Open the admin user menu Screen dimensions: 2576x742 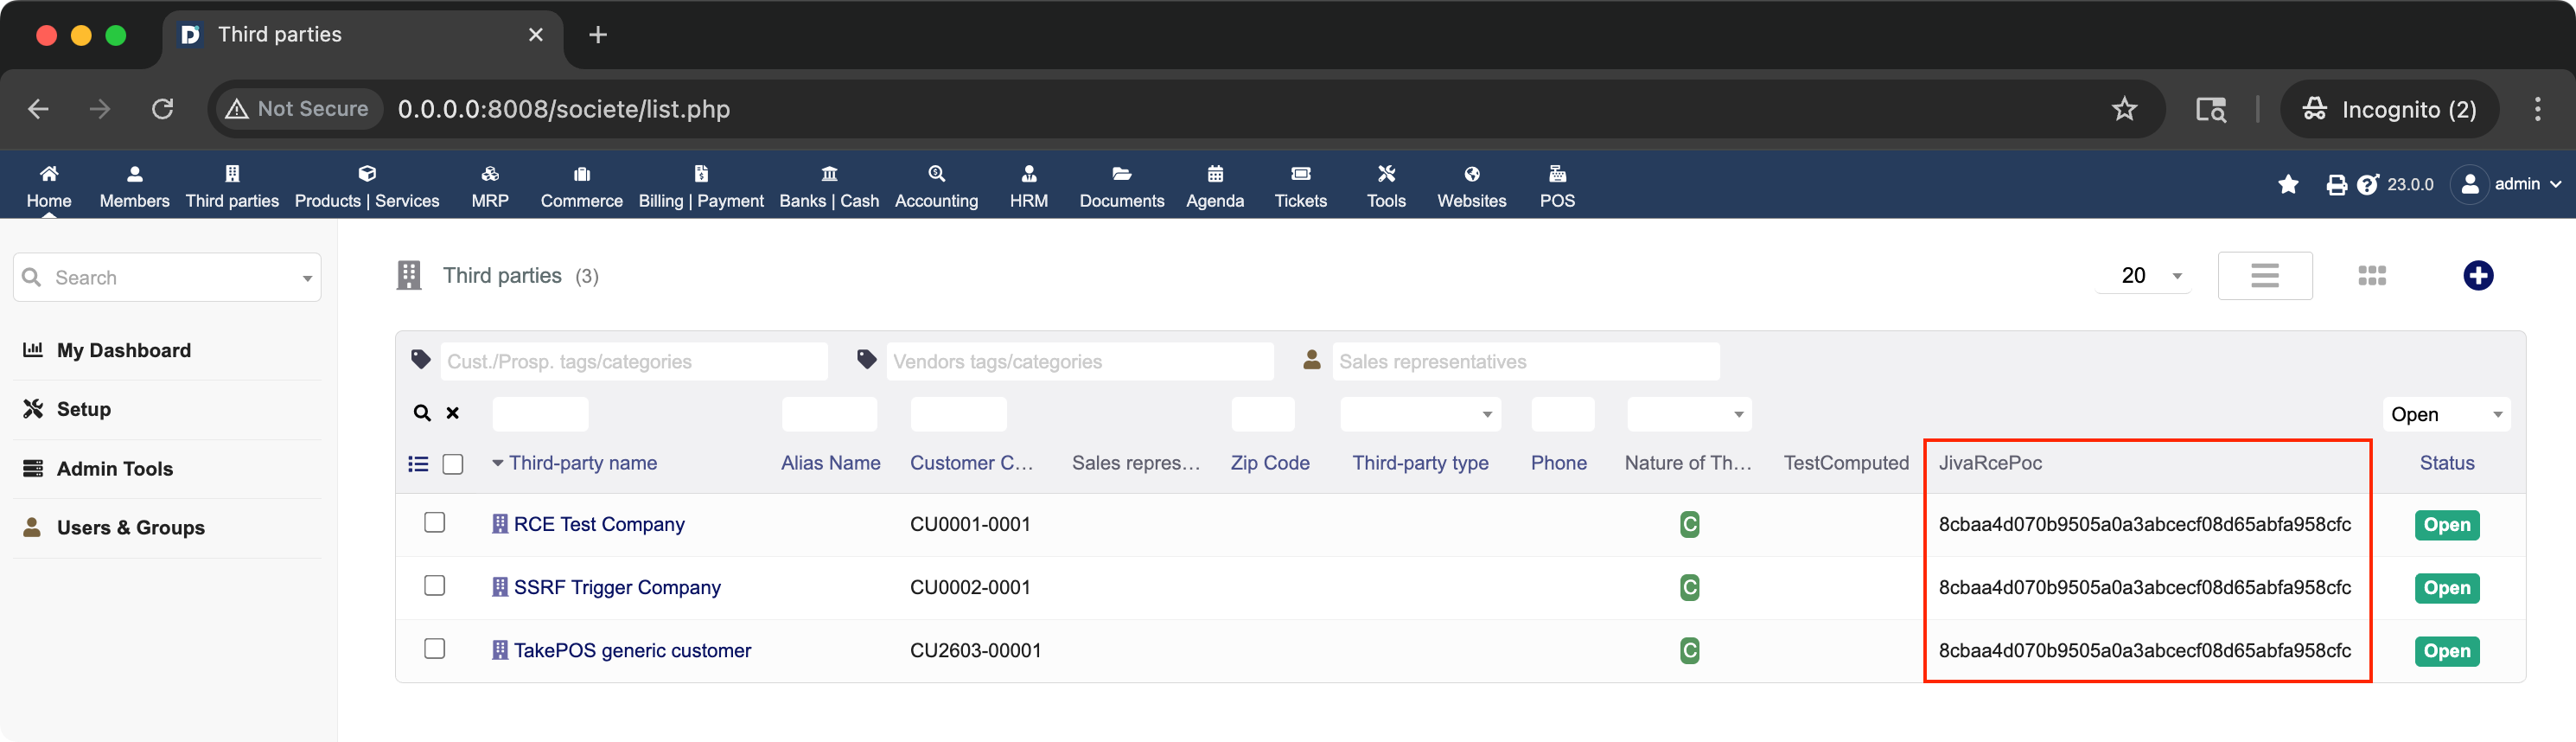click(2506, 184)
